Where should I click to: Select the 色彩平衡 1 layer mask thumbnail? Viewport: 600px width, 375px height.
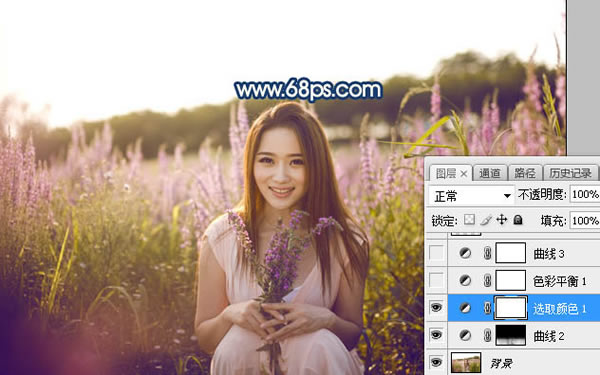511,280
